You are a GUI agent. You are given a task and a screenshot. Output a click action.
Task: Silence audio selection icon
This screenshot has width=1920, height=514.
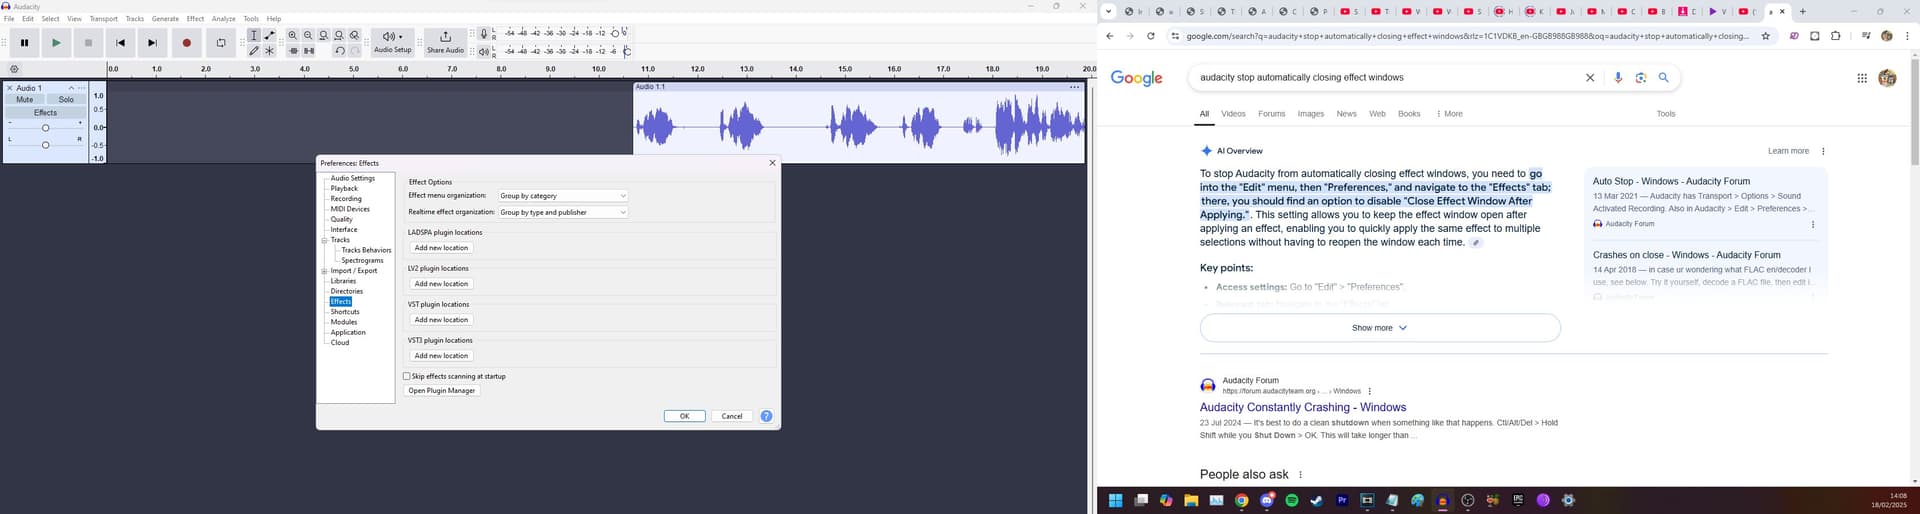(x=309, y=51)
